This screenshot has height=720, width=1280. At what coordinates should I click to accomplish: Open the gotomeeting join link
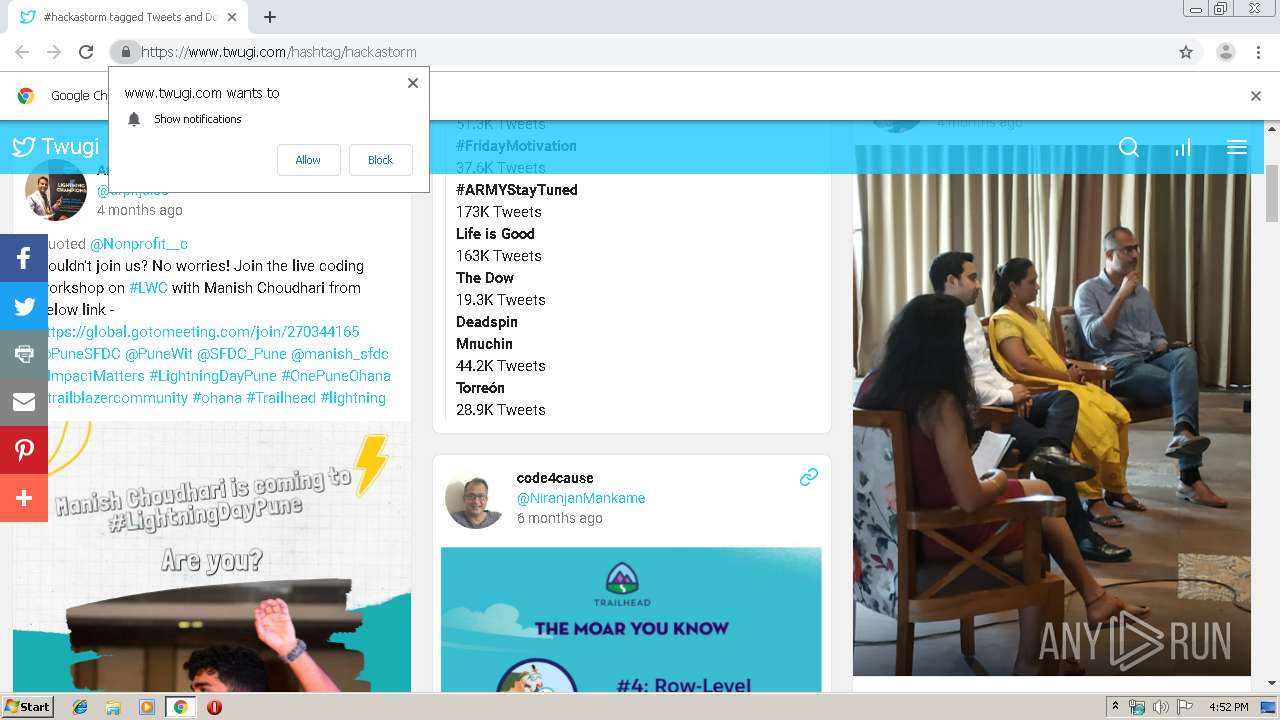click(x=203, y=332)
